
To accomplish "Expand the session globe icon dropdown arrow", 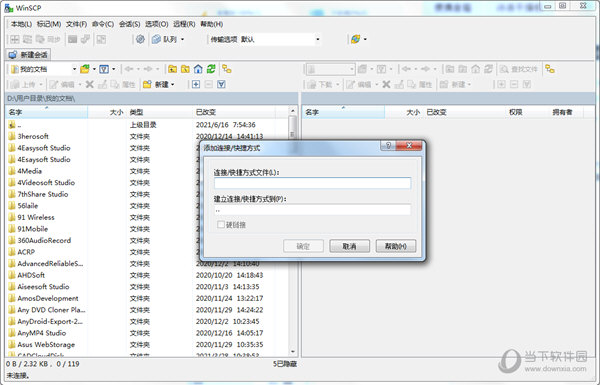I will click(365, 39).
